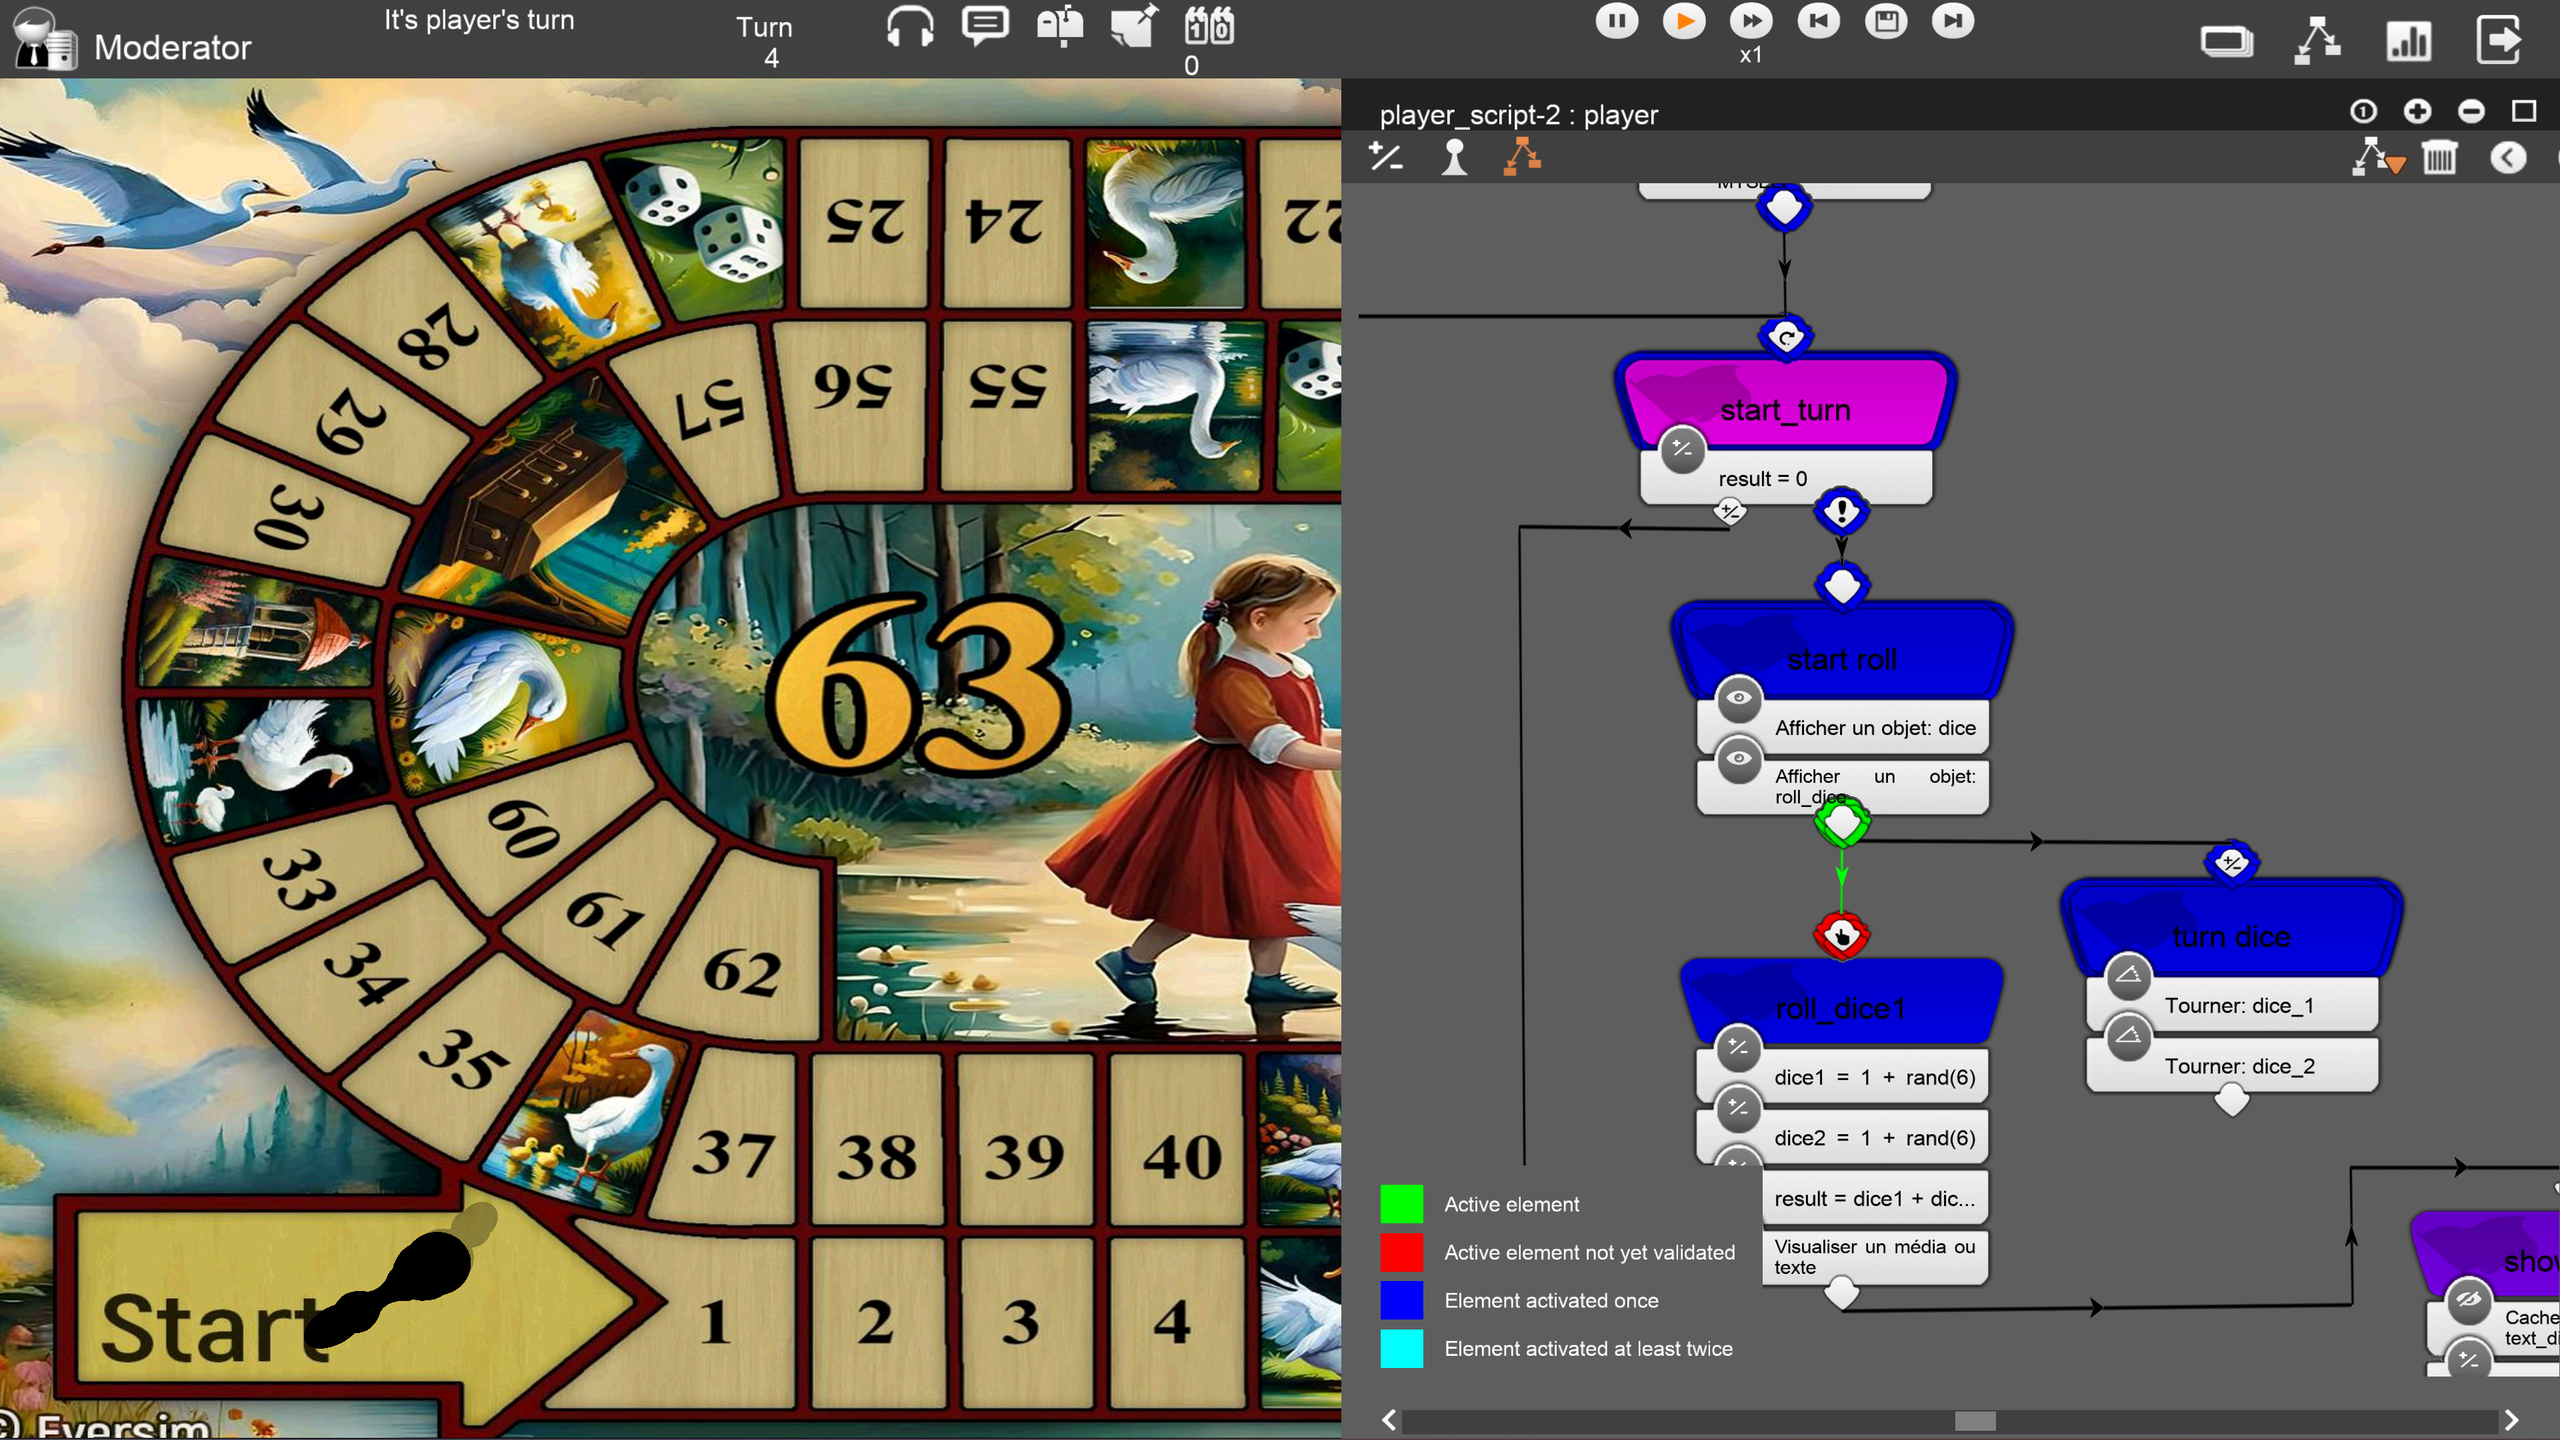
Task: Click eye icon beside 'Afficher un objet: dice'
Action: click(1739, 698)
